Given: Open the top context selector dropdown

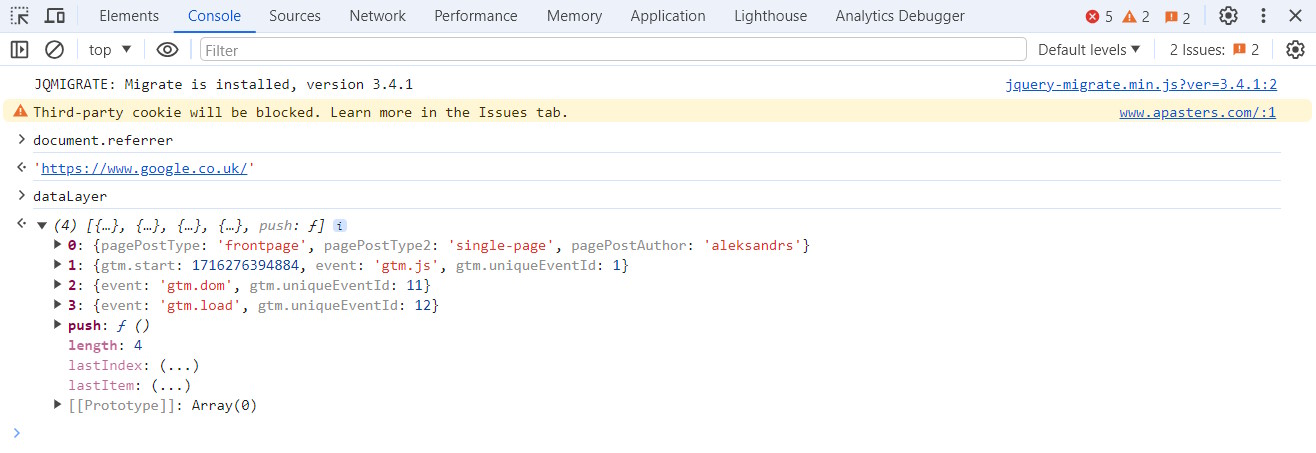Looking at the screenshot, I should coord(110,49).
